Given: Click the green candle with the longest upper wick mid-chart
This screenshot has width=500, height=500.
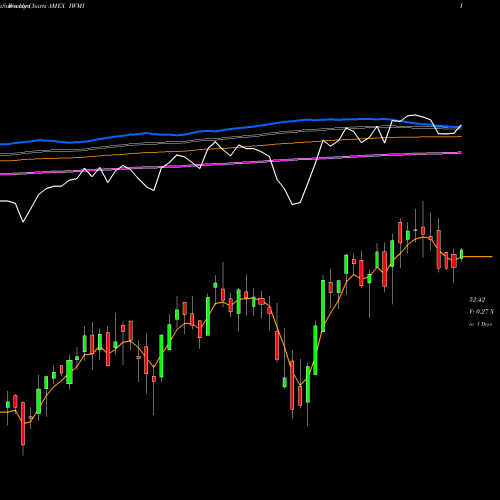Looking at the screenshot, I should tap(223, 295).
